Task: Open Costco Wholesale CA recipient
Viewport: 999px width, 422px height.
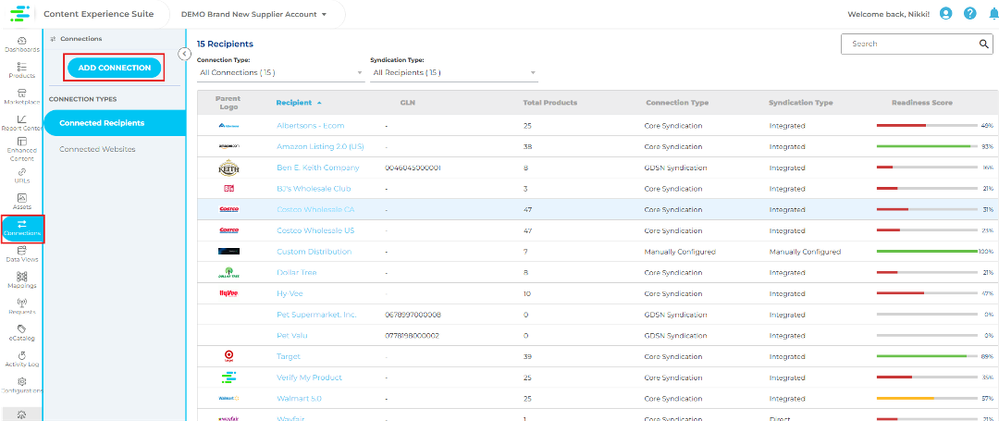Action: tap(315, 210)
